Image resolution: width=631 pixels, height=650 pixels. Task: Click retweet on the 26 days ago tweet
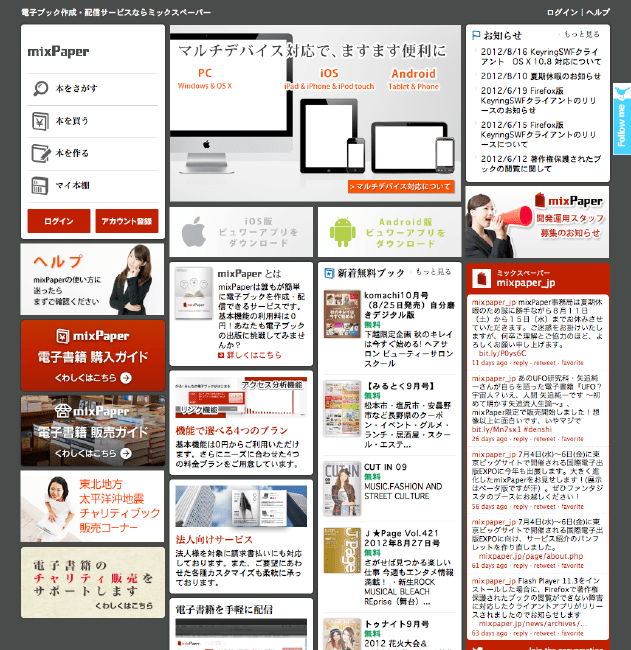point(544,439)
